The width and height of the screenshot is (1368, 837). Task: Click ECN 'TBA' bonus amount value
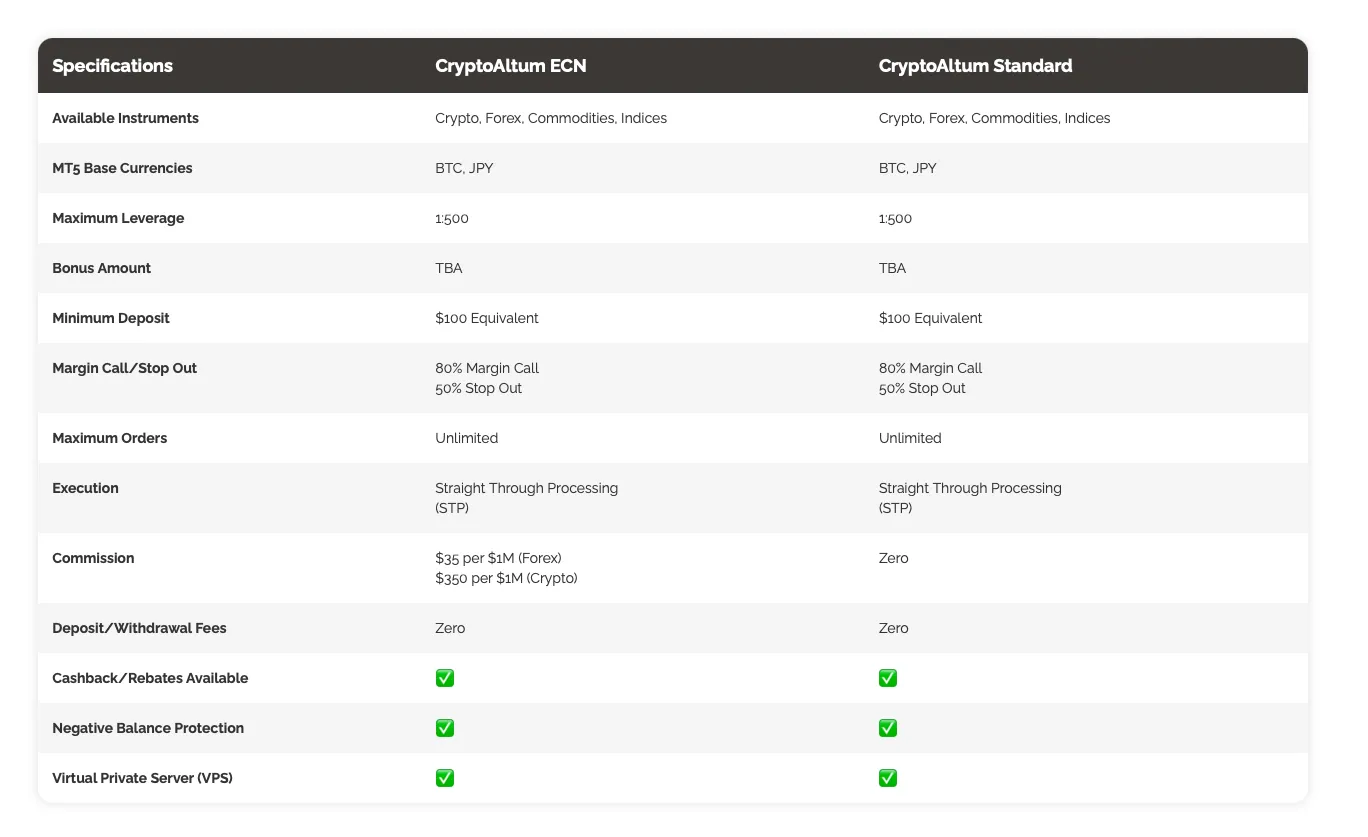(449, 268)
